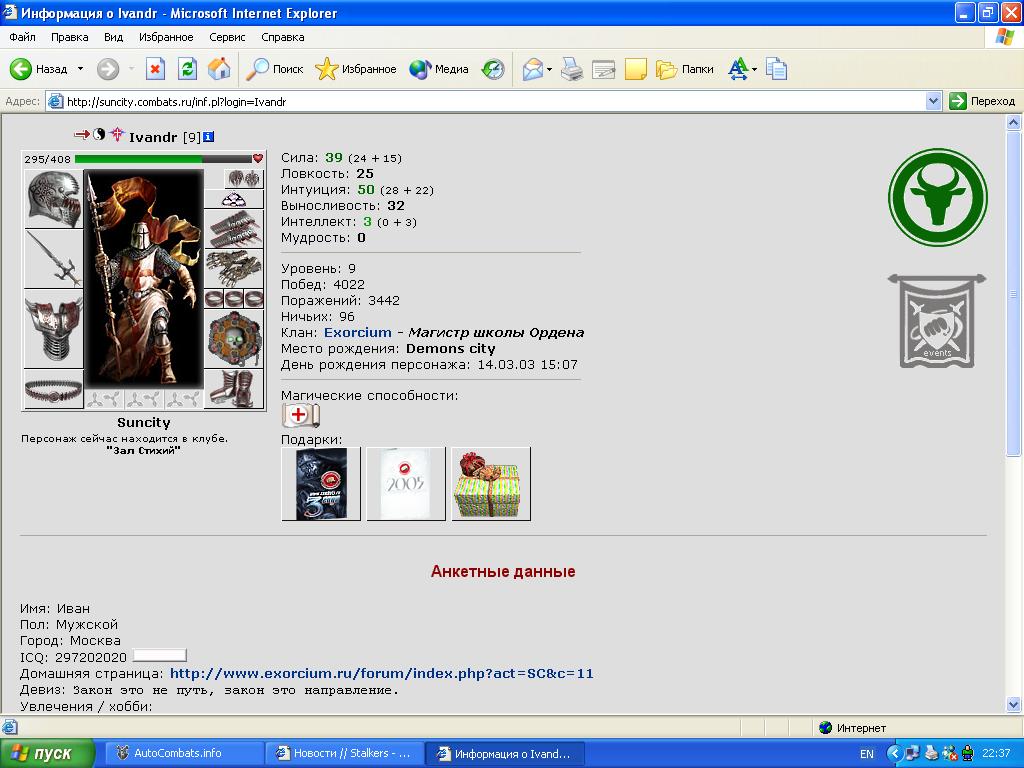This screenshot has width=1024, height=768.
Task: Click the red cross clan emblem icon
Action: coord(116,135)
